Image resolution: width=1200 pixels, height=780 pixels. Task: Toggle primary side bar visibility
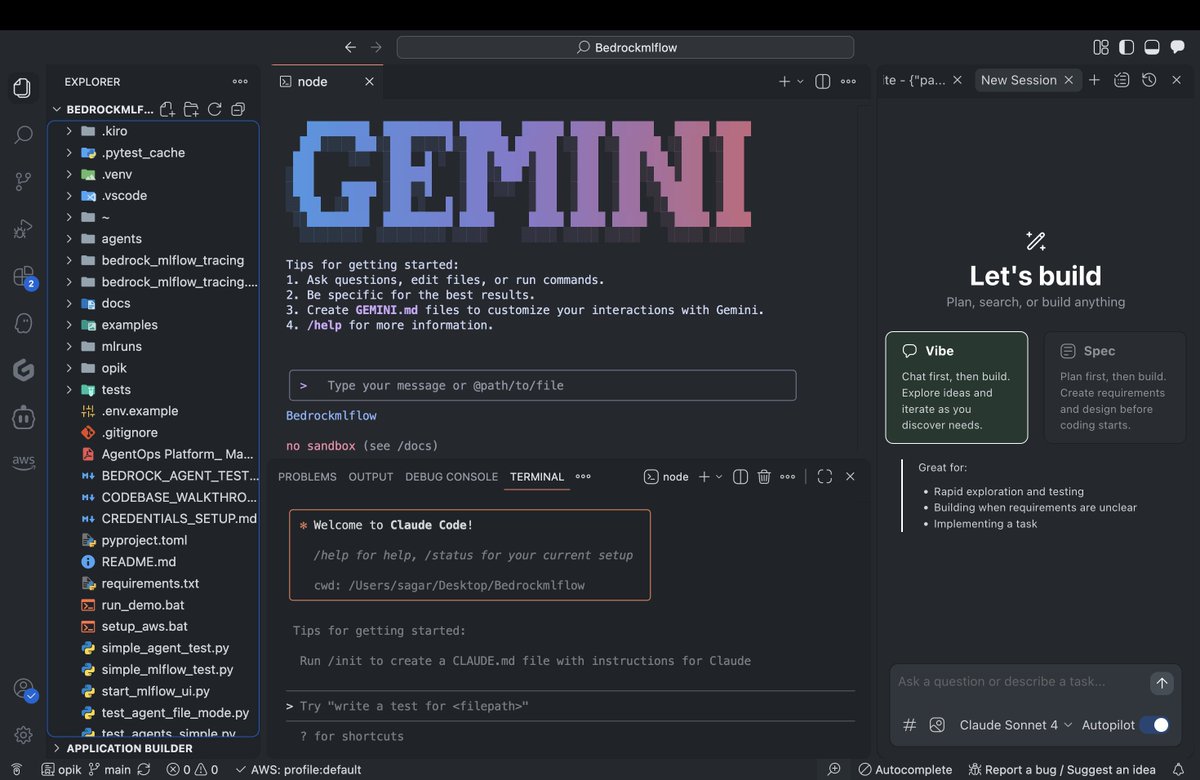click(x=1127, y=47)
